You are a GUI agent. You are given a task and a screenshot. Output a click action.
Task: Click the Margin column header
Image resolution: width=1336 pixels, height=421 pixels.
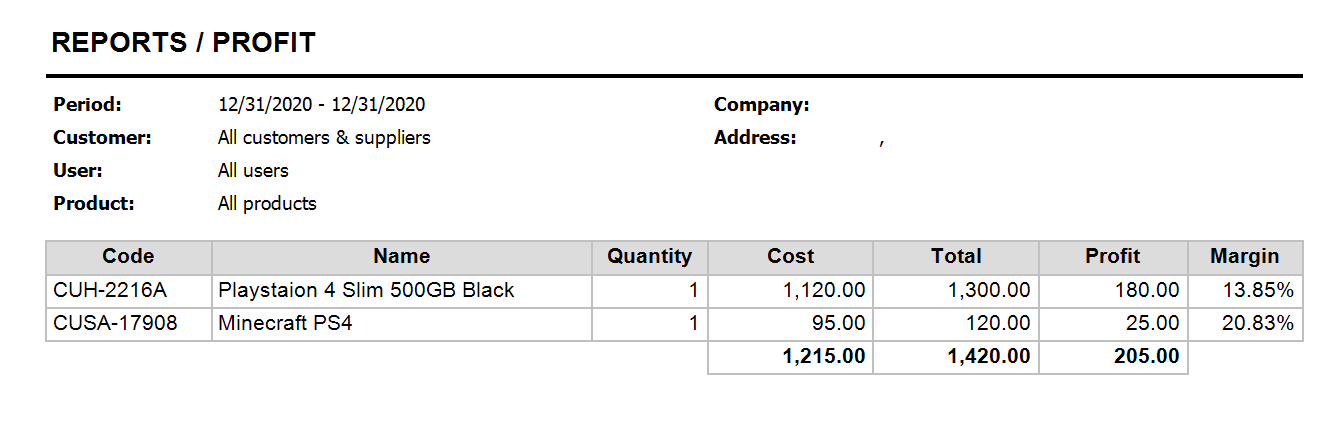tap(1244, 257)
